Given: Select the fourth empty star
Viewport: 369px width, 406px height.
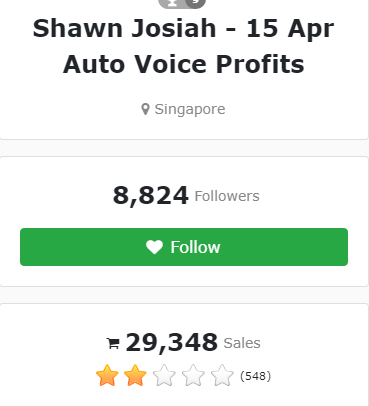Looking at the screenshot, I should tap(193, 376).
